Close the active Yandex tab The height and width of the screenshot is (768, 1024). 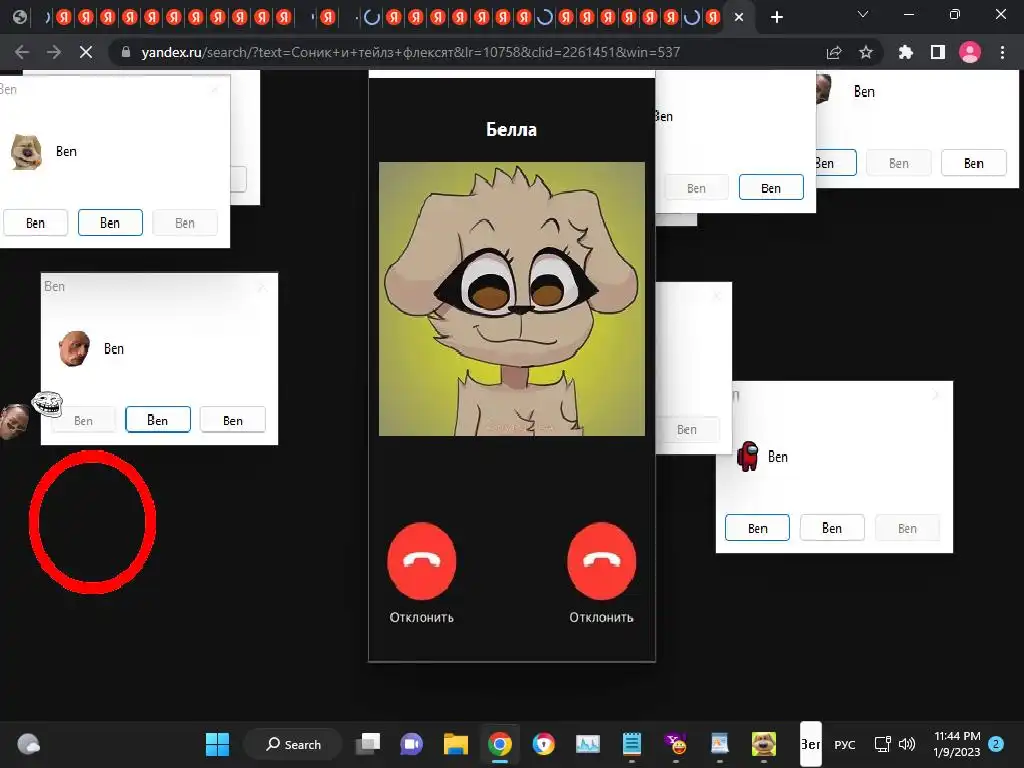[x=739, y=18]
